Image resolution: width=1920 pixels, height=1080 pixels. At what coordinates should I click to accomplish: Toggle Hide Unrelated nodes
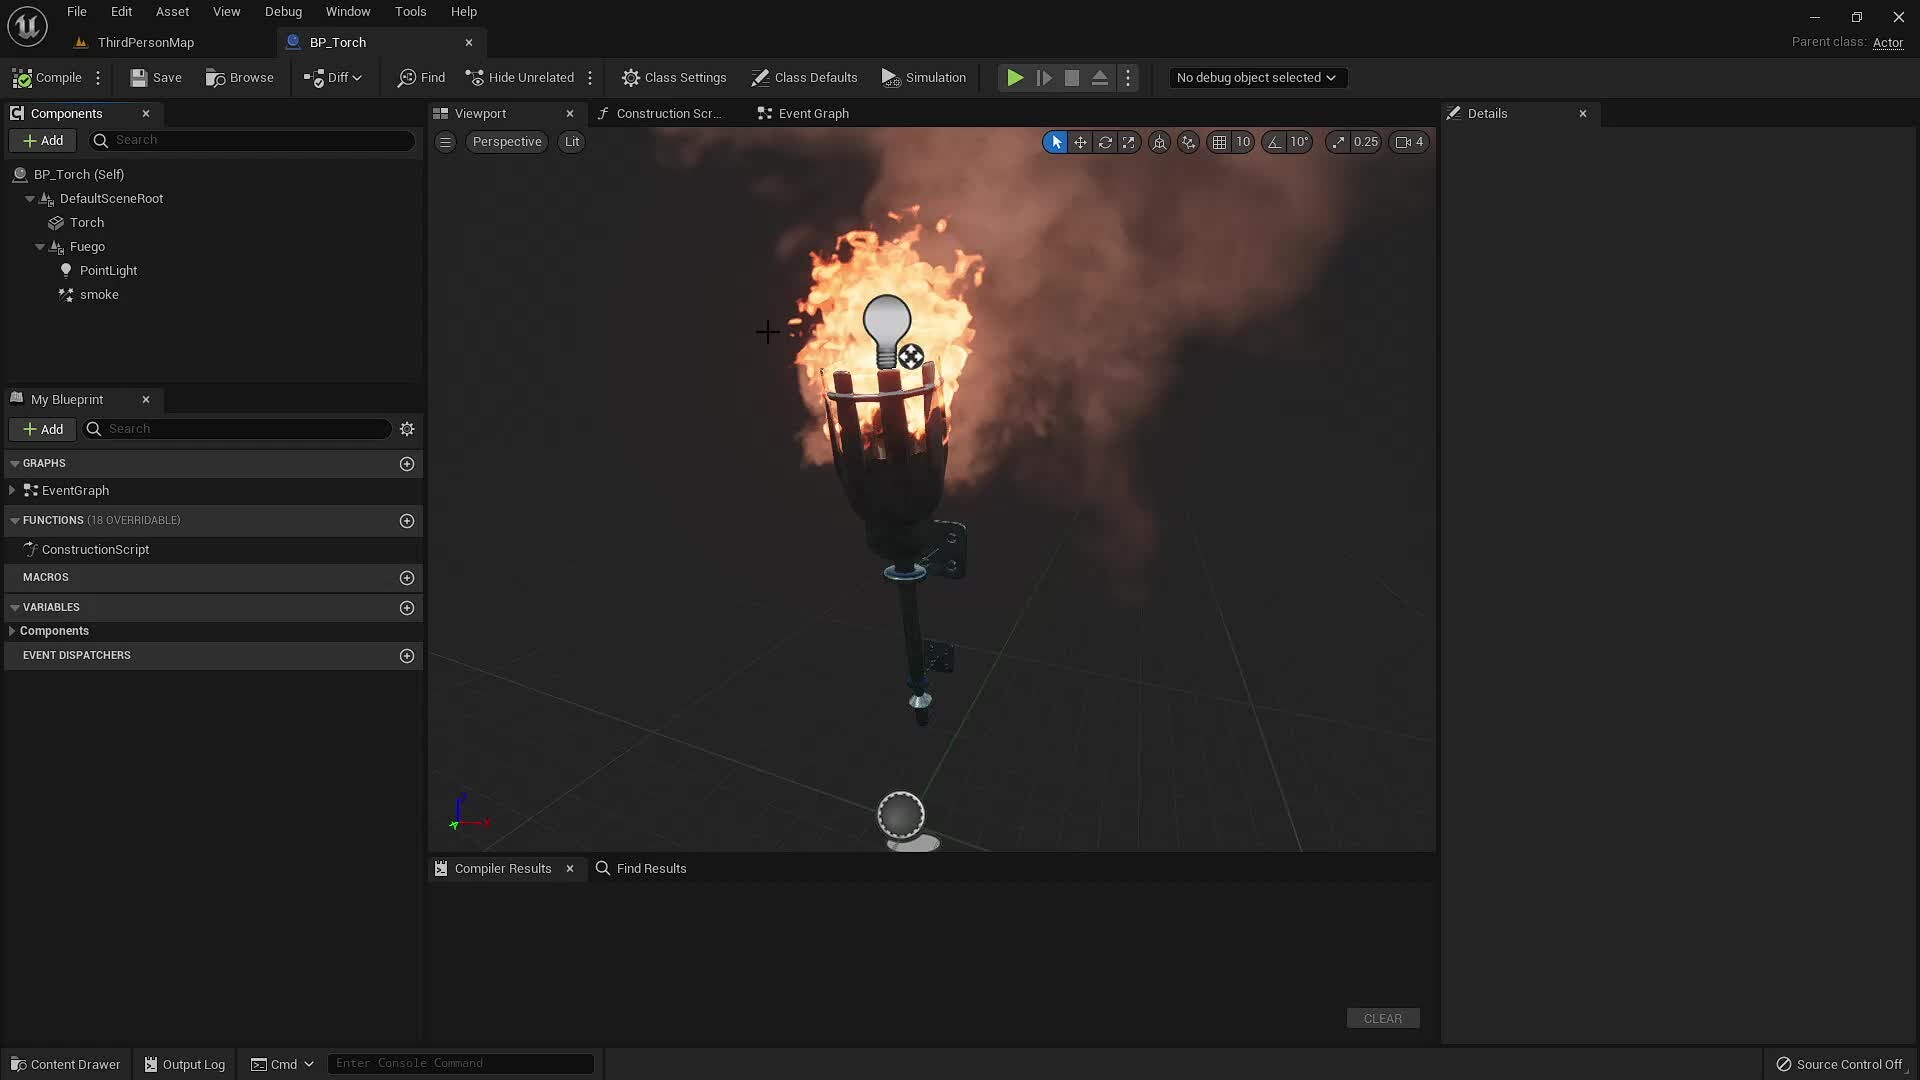pos(519,77)
